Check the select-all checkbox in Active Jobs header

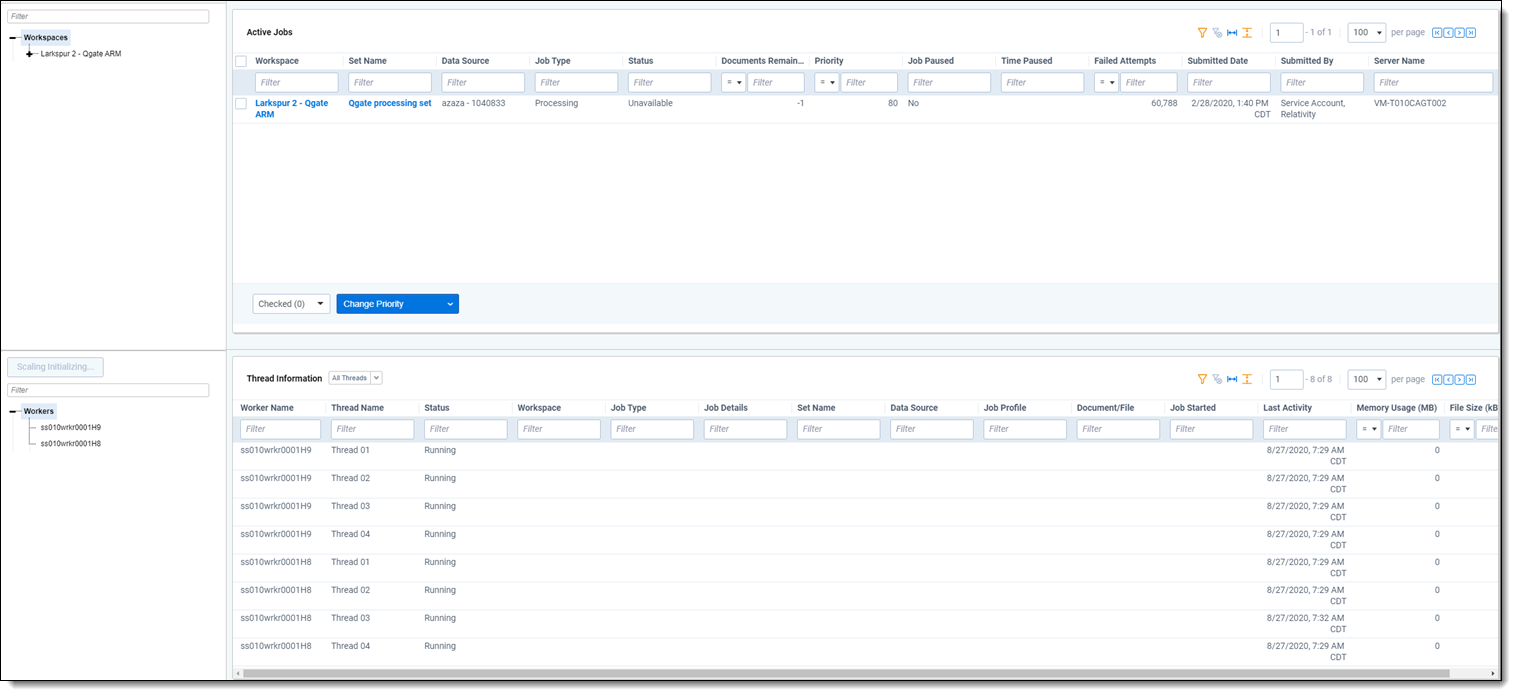tap(241, 61)
